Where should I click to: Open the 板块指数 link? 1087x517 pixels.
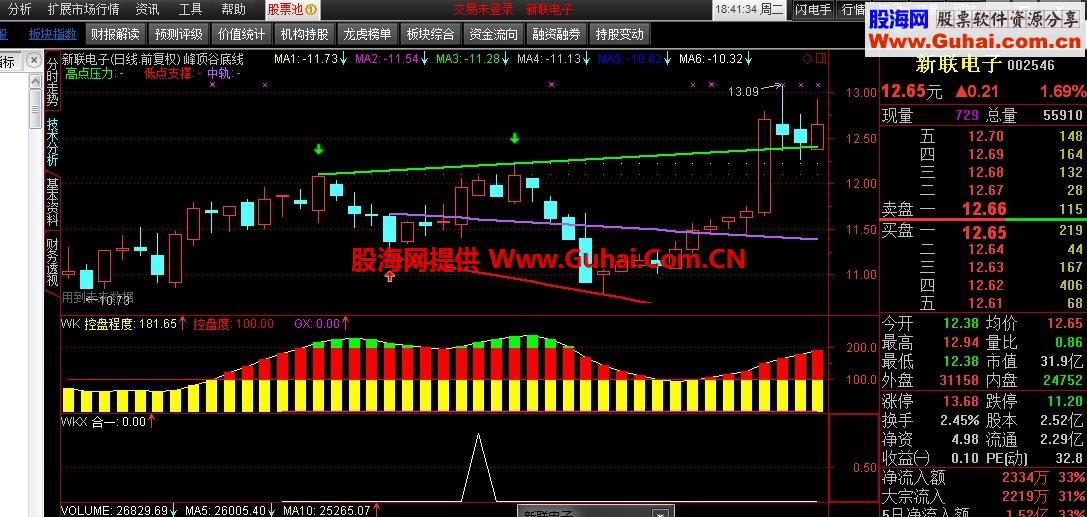53,33
